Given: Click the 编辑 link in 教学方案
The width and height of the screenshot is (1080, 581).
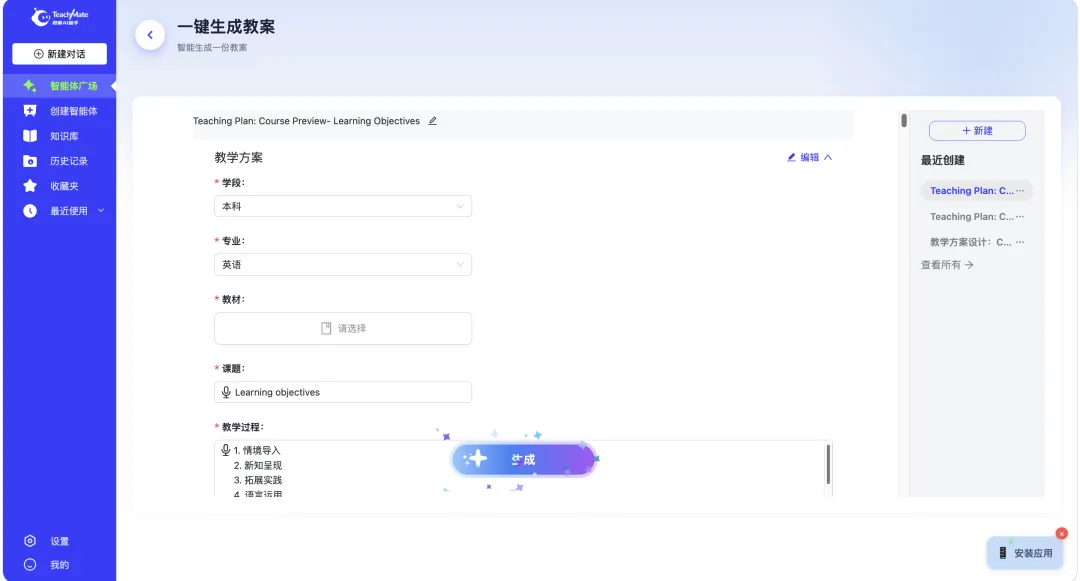Looking at the screenshot, I should point(803,158).
